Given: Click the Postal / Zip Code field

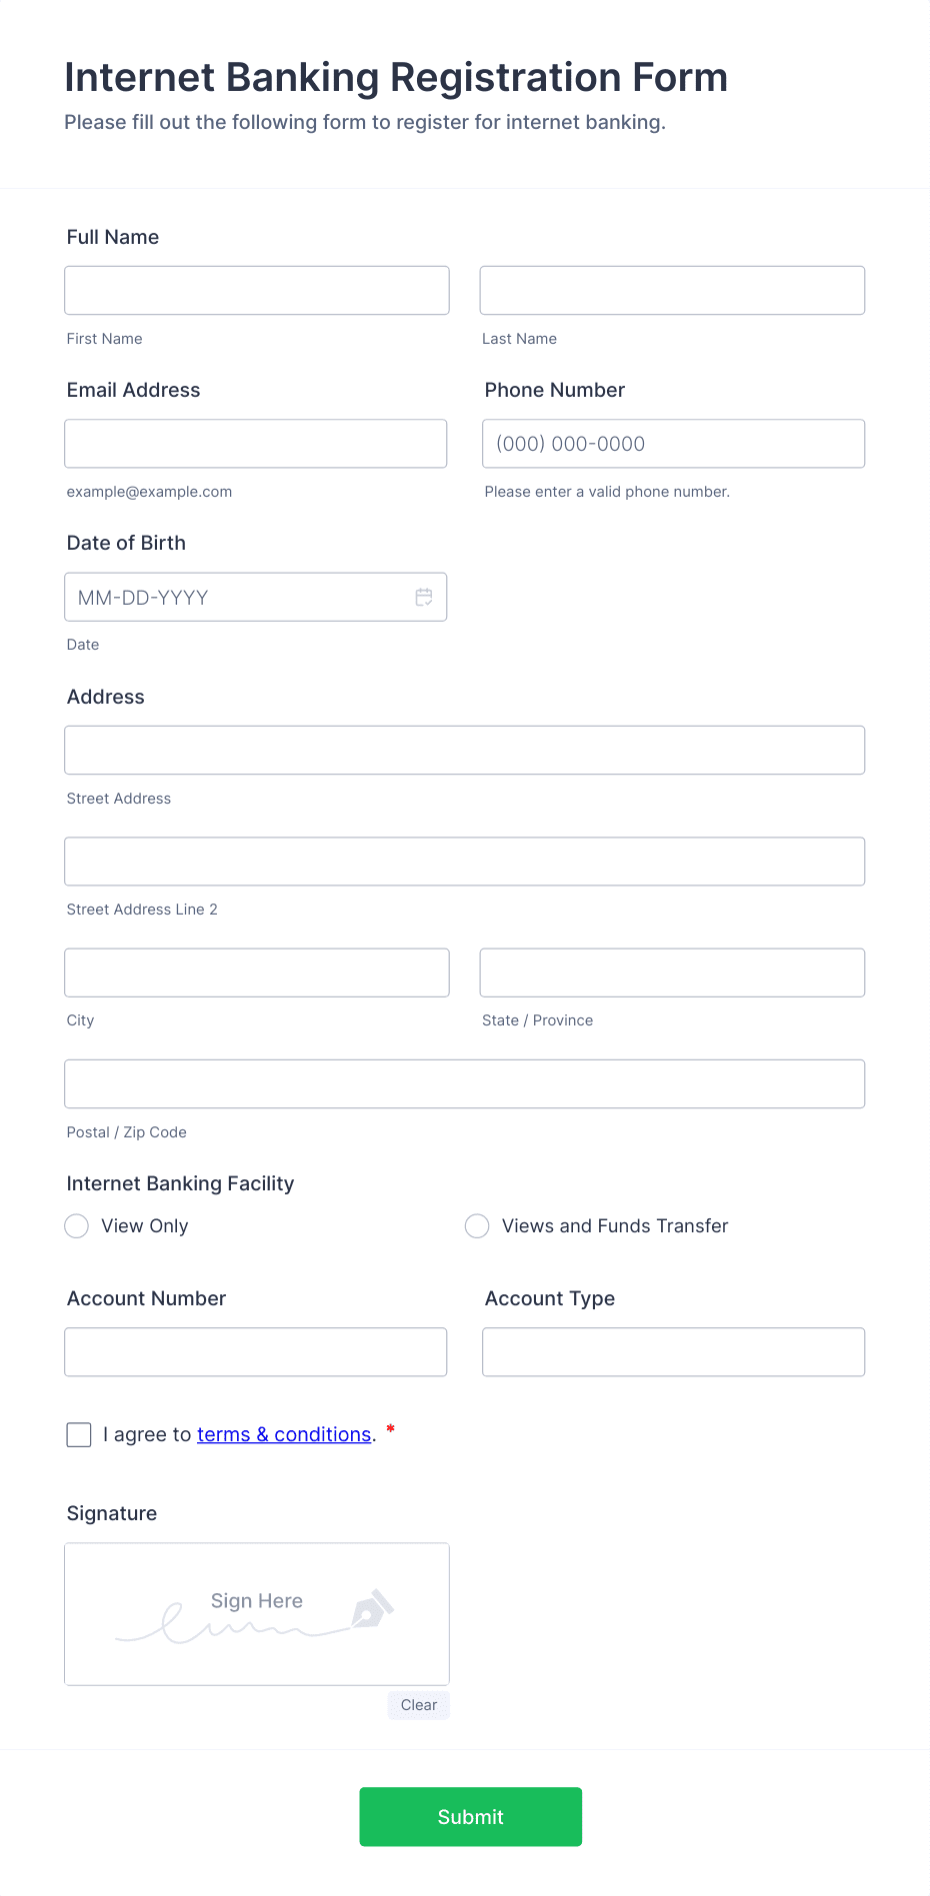Looking at the screenshot, I should point(464,1083).
